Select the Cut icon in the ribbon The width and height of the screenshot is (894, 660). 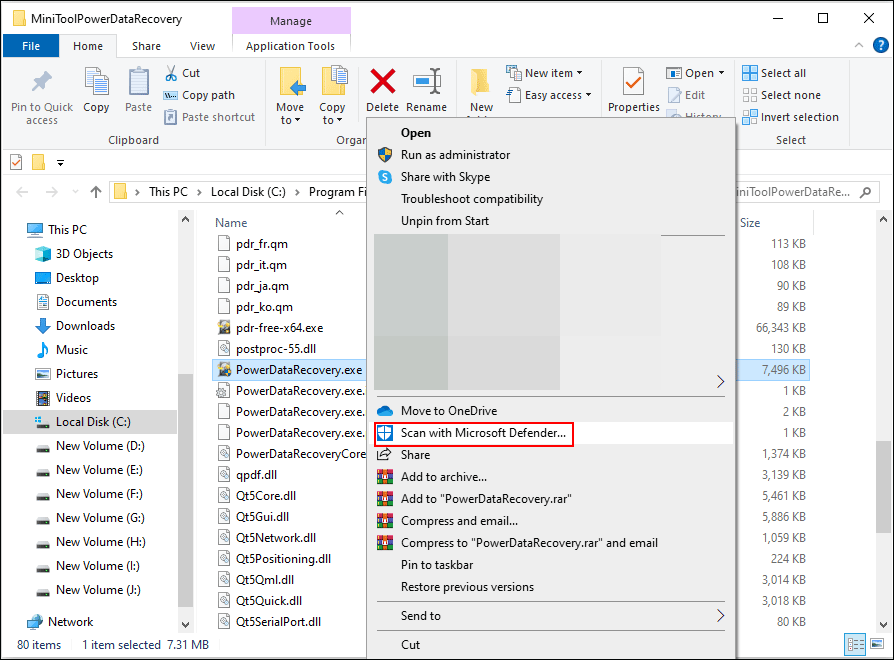(x=172, y=72)
